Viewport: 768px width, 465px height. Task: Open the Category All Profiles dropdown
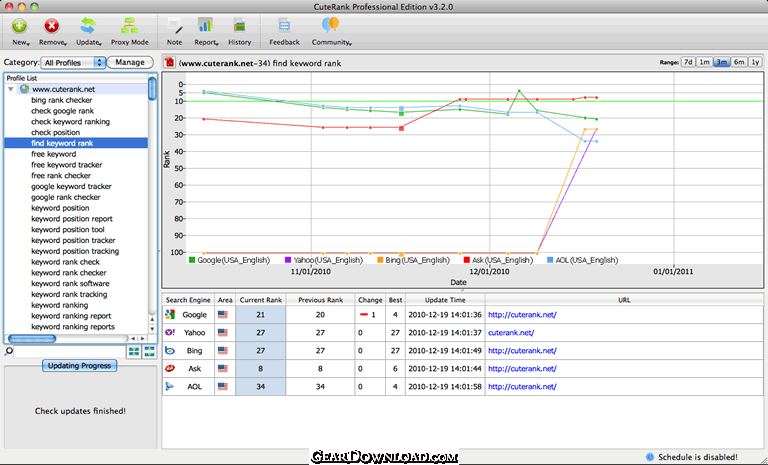tap(73, 63)
